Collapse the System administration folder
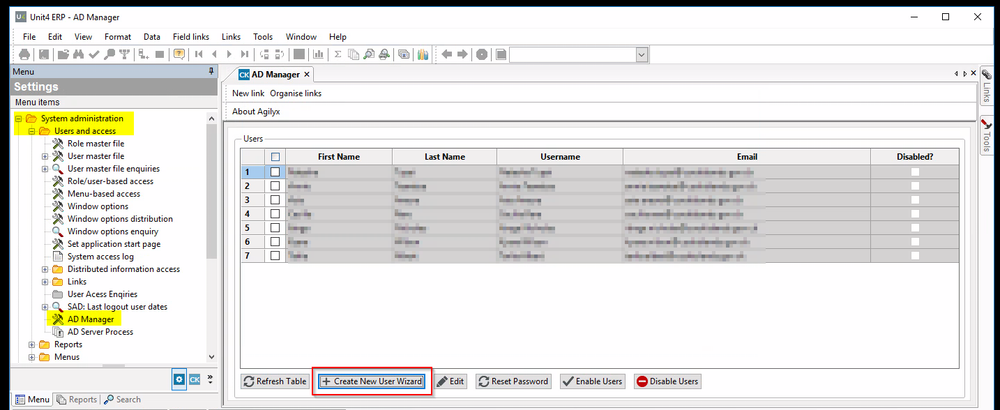This screenshot has height=410, width=1000. click(x=18, y=119)
